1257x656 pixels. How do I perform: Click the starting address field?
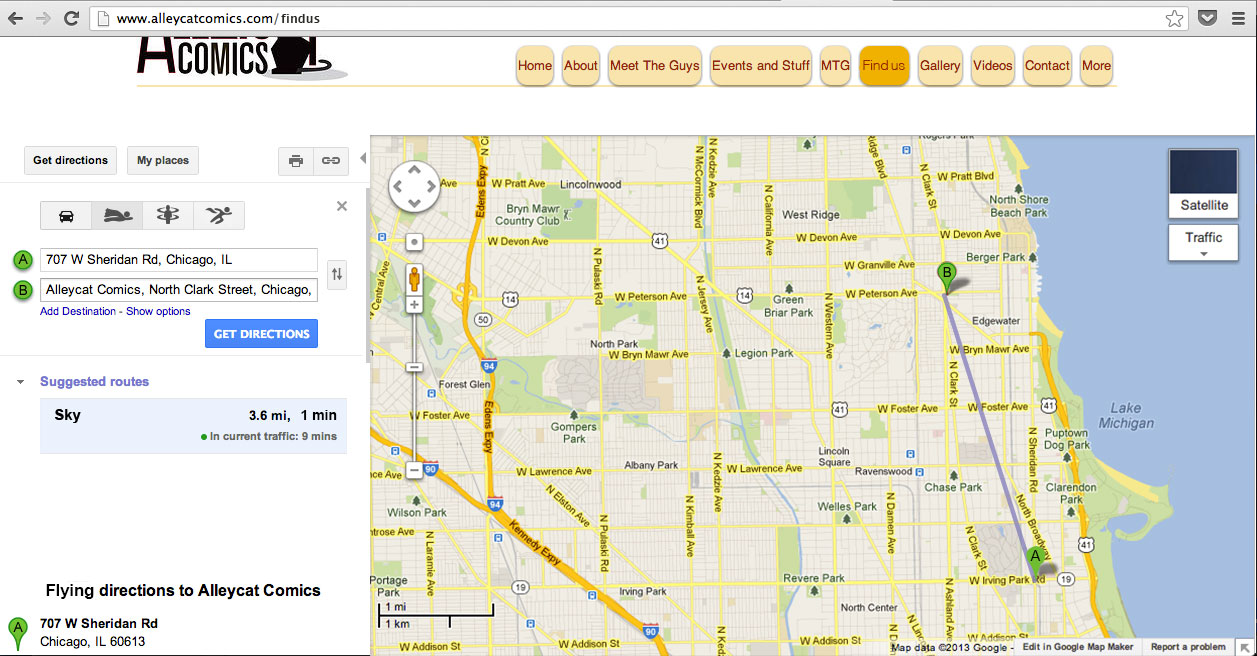179,260
